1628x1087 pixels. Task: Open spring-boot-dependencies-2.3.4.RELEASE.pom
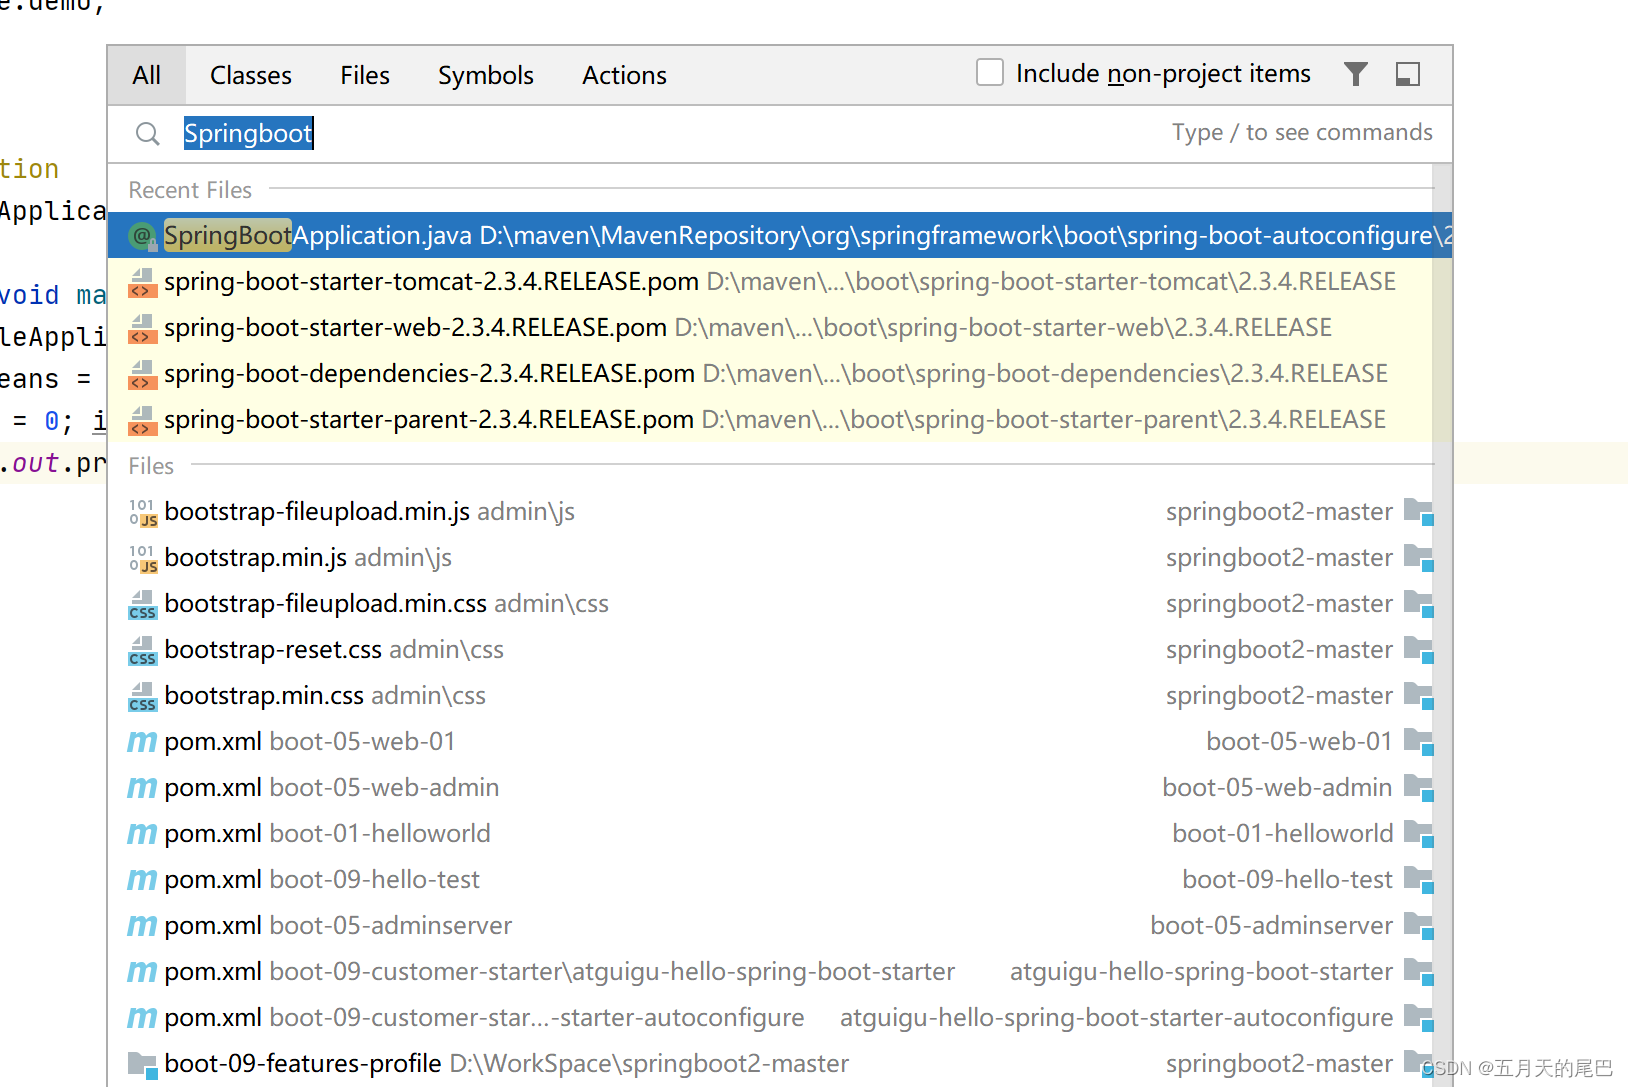click(769, 373)
